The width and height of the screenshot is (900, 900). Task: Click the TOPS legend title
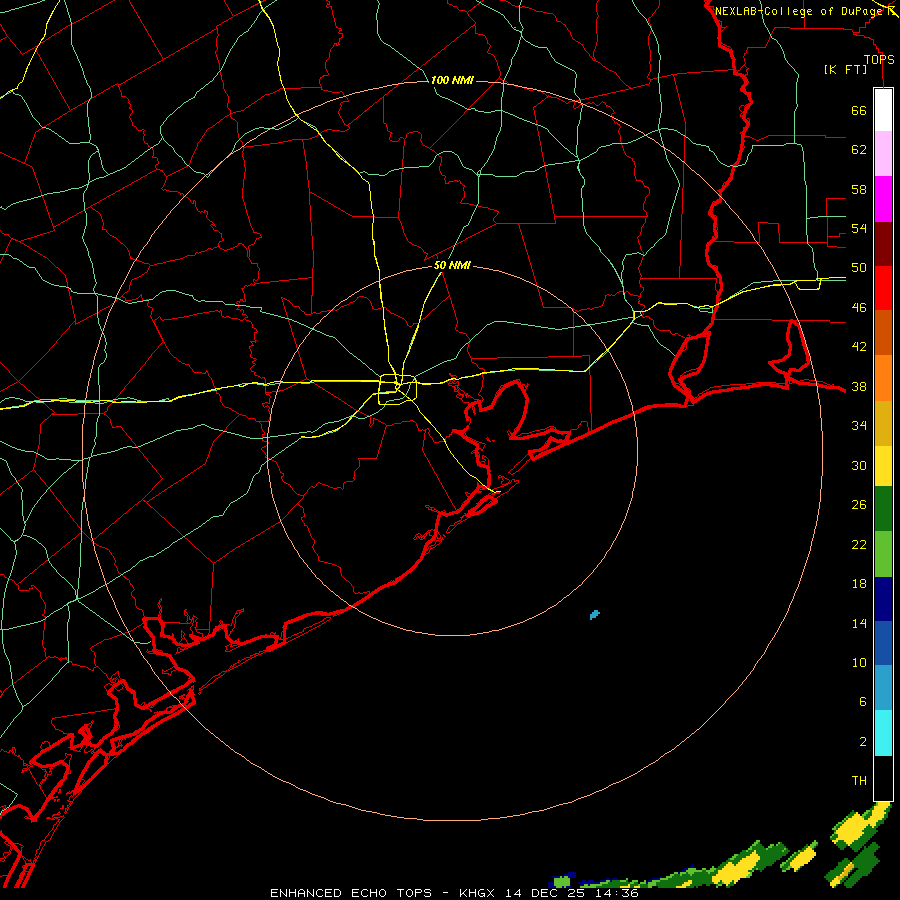coord(879,60)
